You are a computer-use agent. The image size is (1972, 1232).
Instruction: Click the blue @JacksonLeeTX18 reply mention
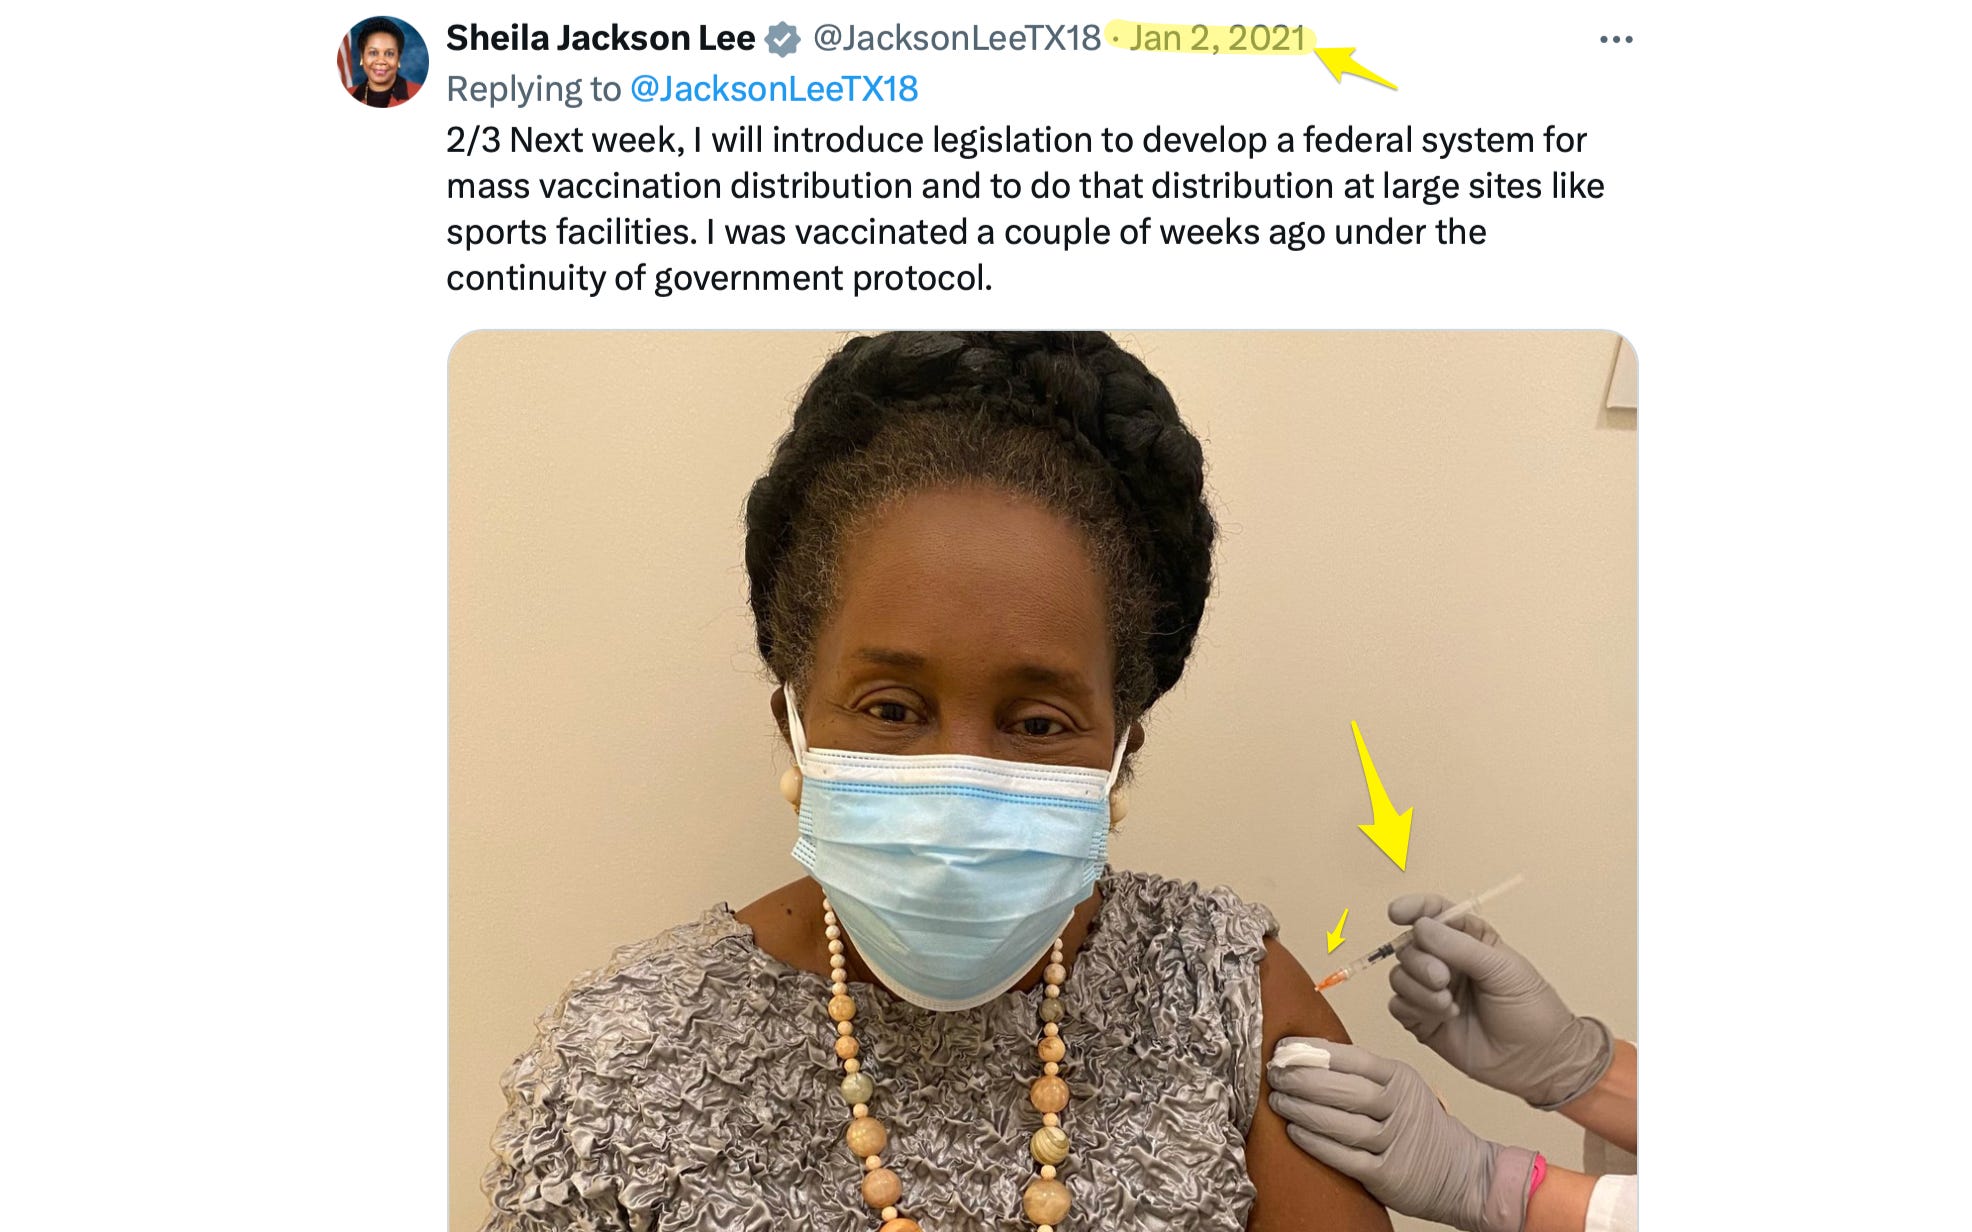click(x=774, y=89)
